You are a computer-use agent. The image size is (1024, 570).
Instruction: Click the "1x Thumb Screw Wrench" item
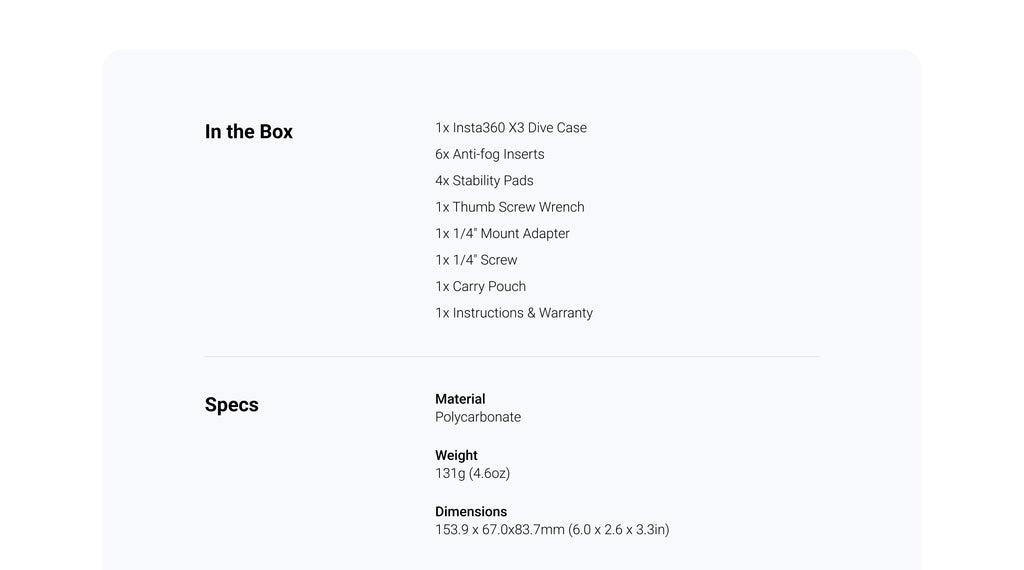[509, 207]
